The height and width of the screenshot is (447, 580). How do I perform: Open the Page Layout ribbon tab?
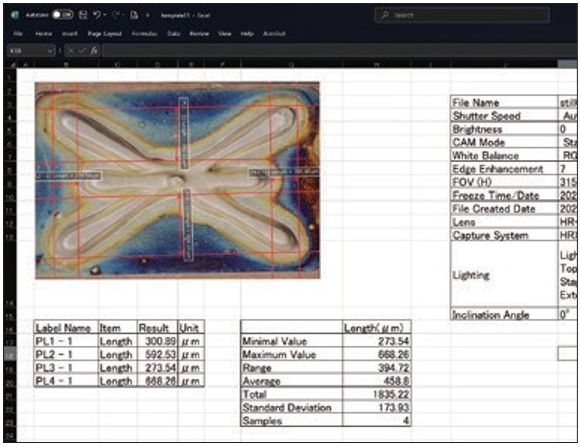point(105,34)
